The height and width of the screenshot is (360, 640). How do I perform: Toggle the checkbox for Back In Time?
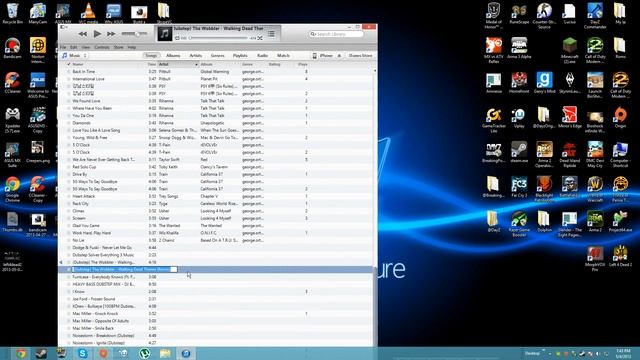[x=69, y=72]
